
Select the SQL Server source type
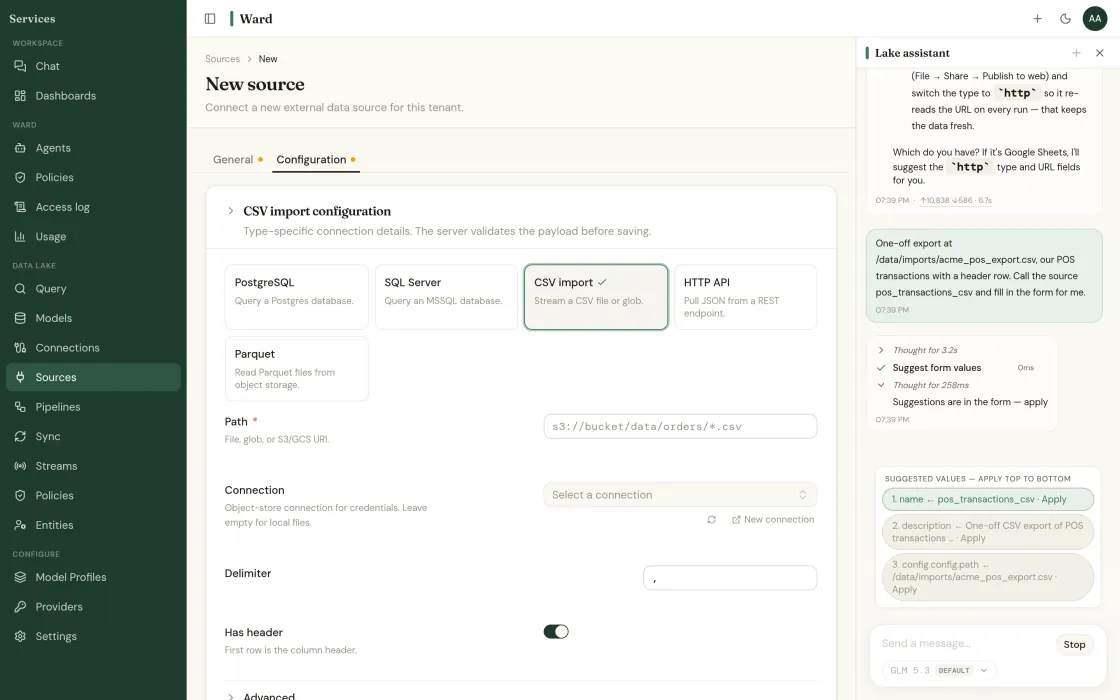446,297
